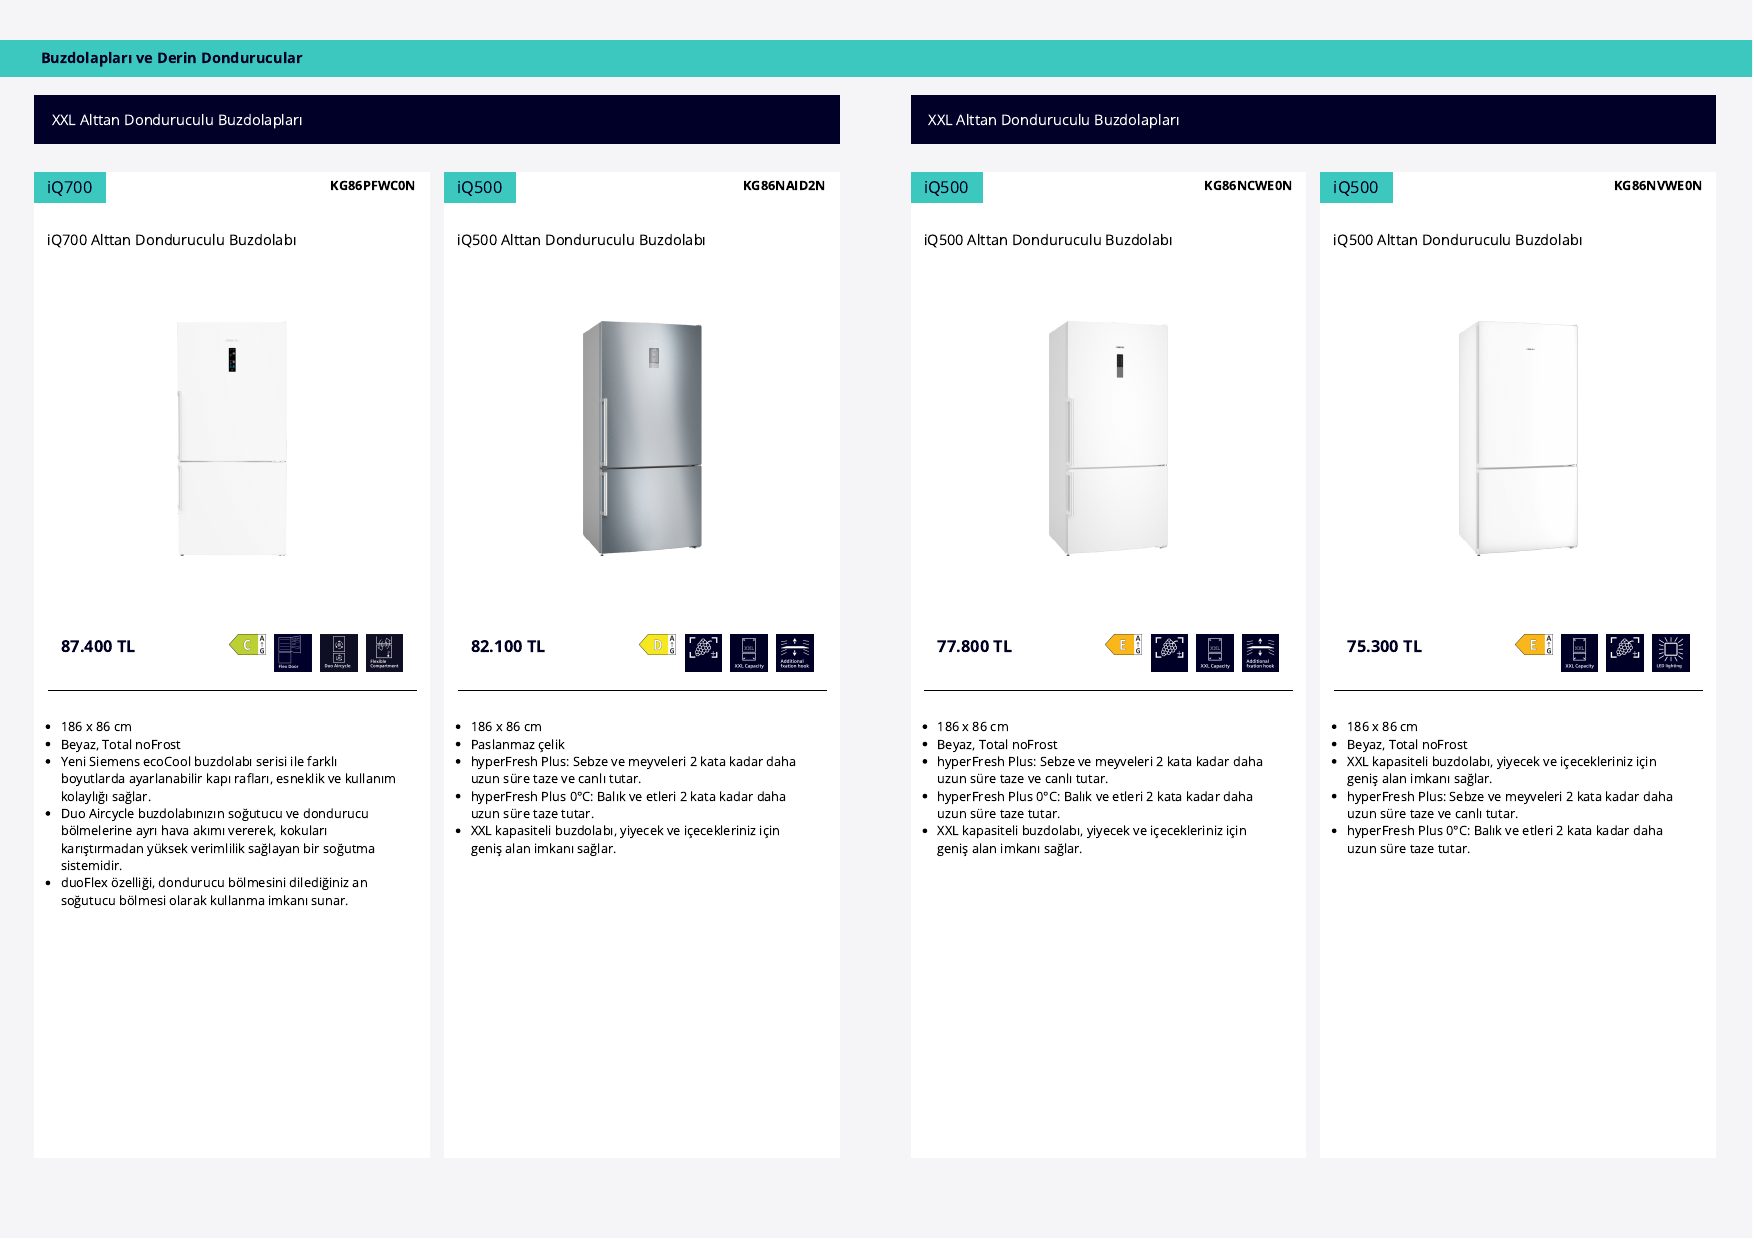Click the XXL Capacity icon on KG86NVWE0N
1754x1240 pixels.
[x=1579, y=653]
